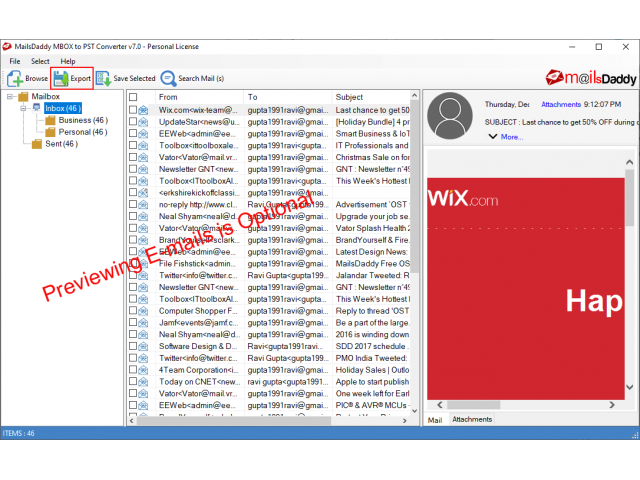The width and height of the screenshot is (640, 480).
Task: Click the Mailbox root folder icon
Action: point(23,97)
